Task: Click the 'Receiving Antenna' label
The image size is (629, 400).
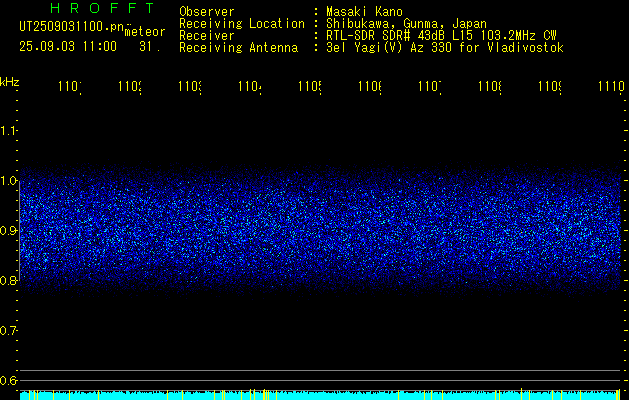Action: click(x=239, y=48)
